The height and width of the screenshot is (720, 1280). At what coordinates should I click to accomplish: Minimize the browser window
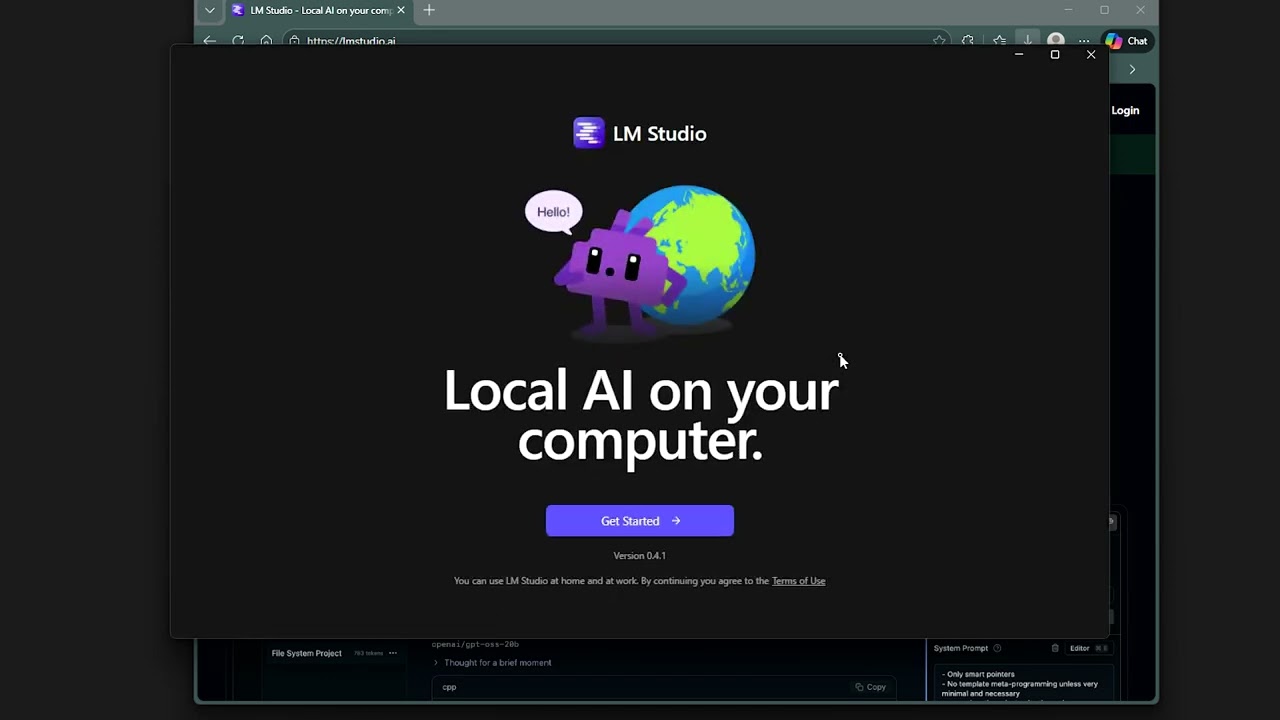click(1068, 10)
